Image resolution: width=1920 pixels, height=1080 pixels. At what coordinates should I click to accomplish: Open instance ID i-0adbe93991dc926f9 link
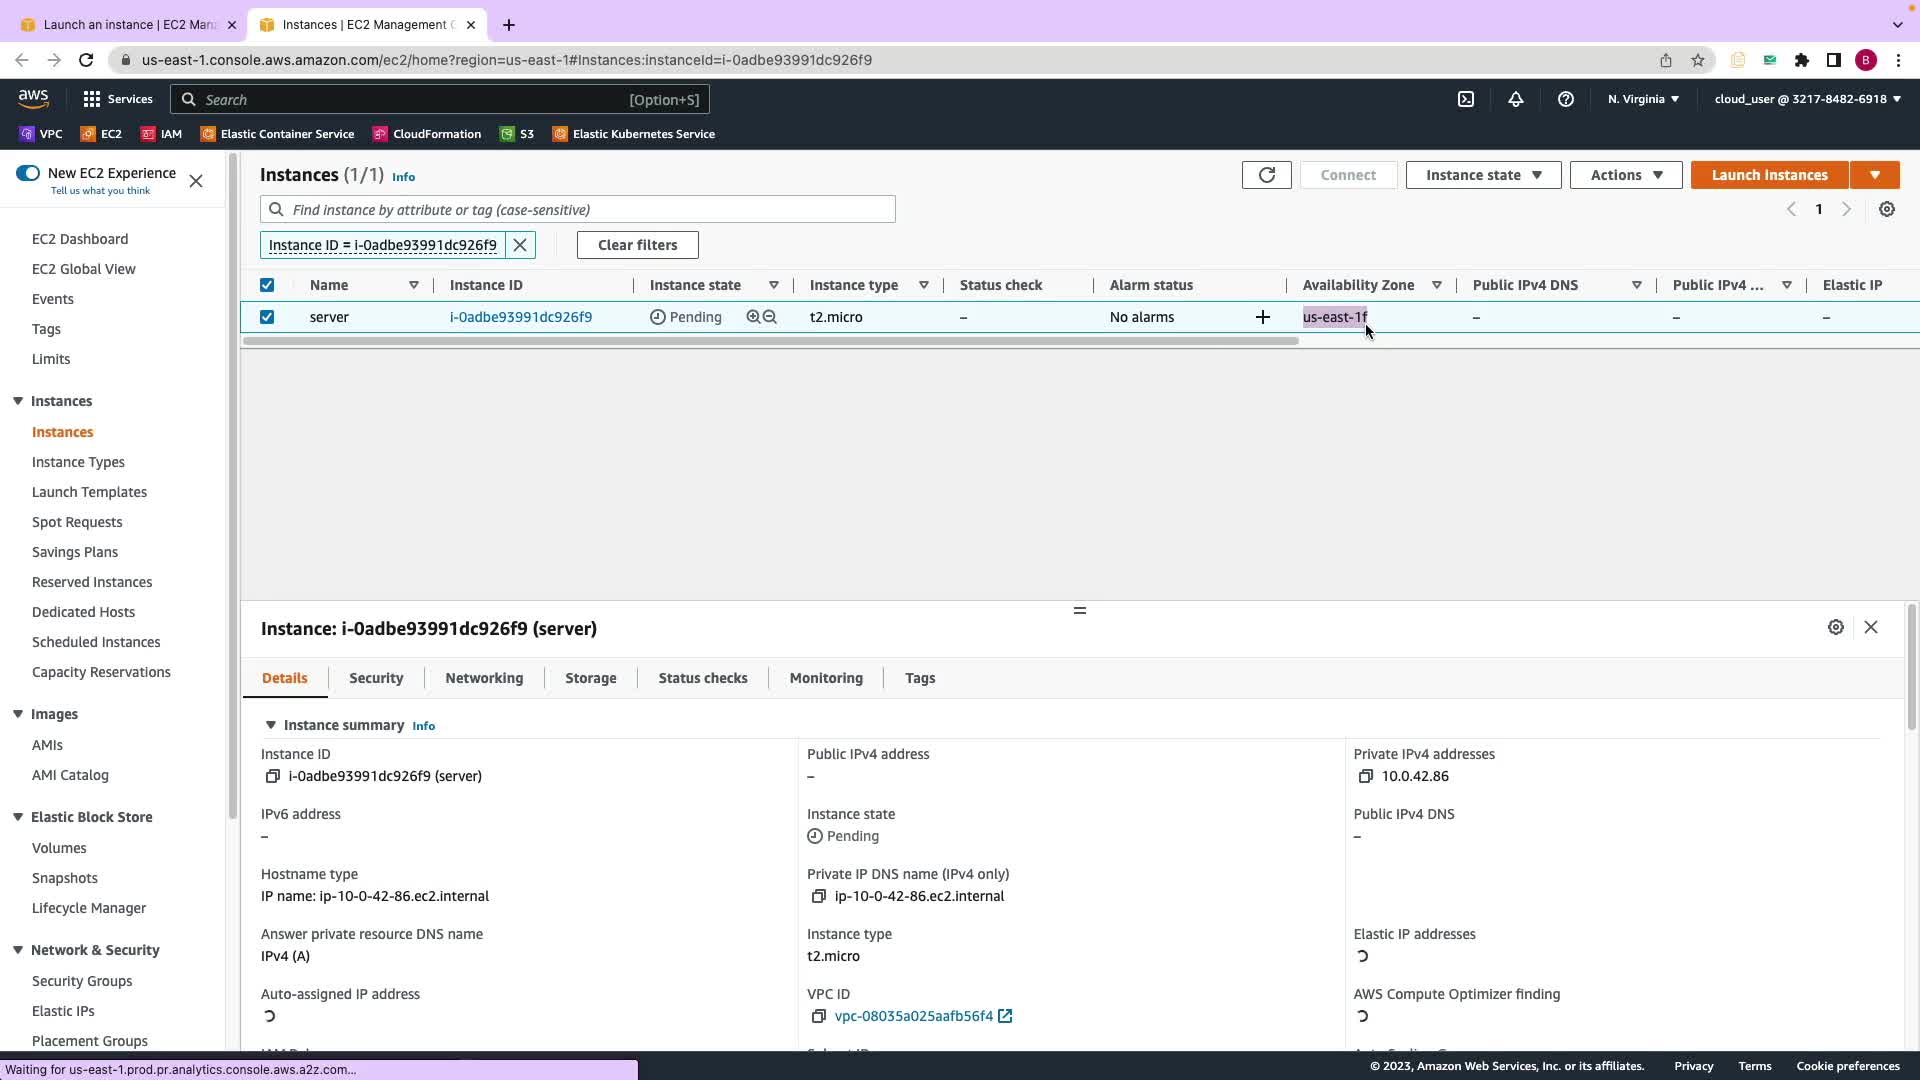click(521, 317)
